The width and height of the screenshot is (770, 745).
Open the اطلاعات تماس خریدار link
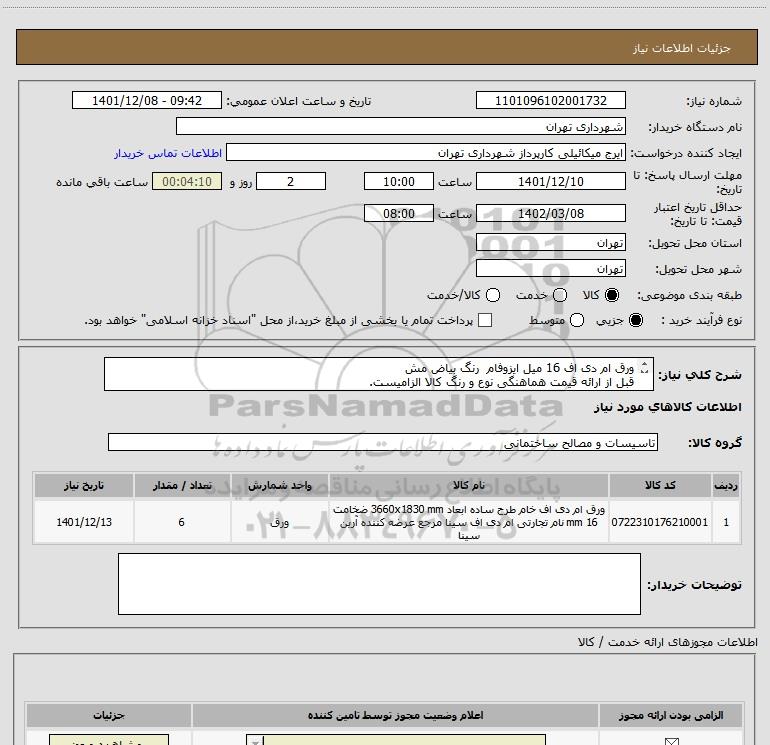click(x=168, y=153)
